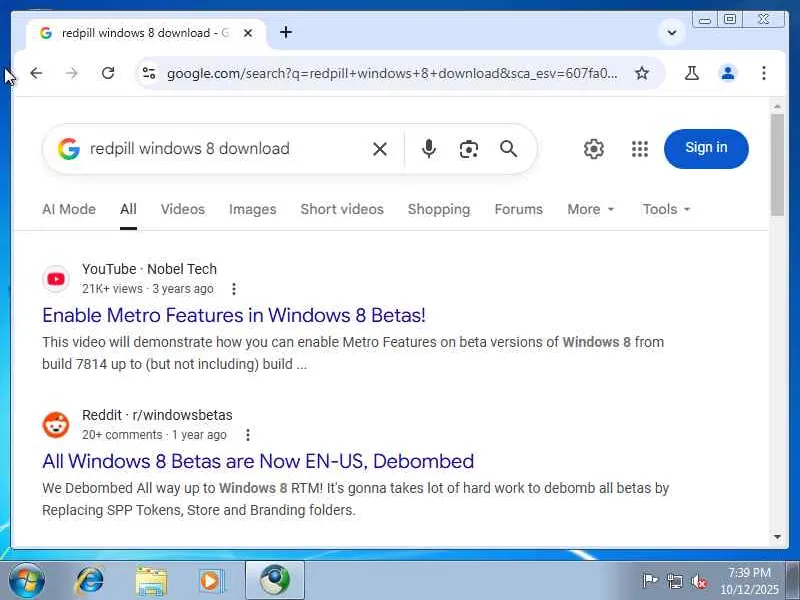Image resolution: width=800 pixels, height=600 pixels.
Task: Open options for YouTube result
Action: 234,289
